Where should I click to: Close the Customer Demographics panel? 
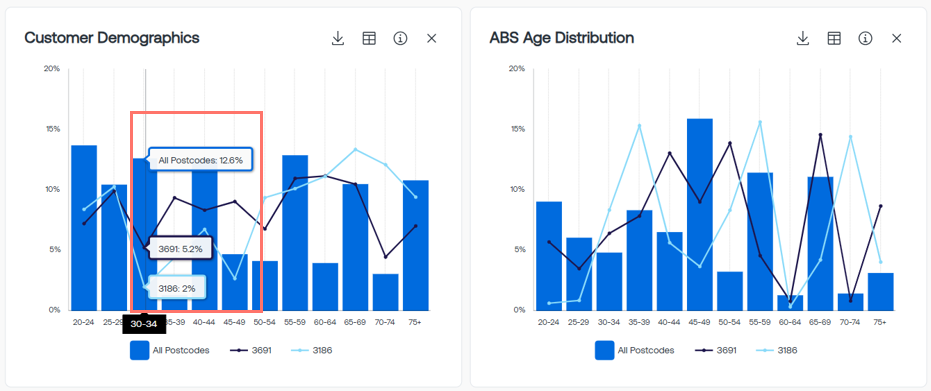[432, 39]
